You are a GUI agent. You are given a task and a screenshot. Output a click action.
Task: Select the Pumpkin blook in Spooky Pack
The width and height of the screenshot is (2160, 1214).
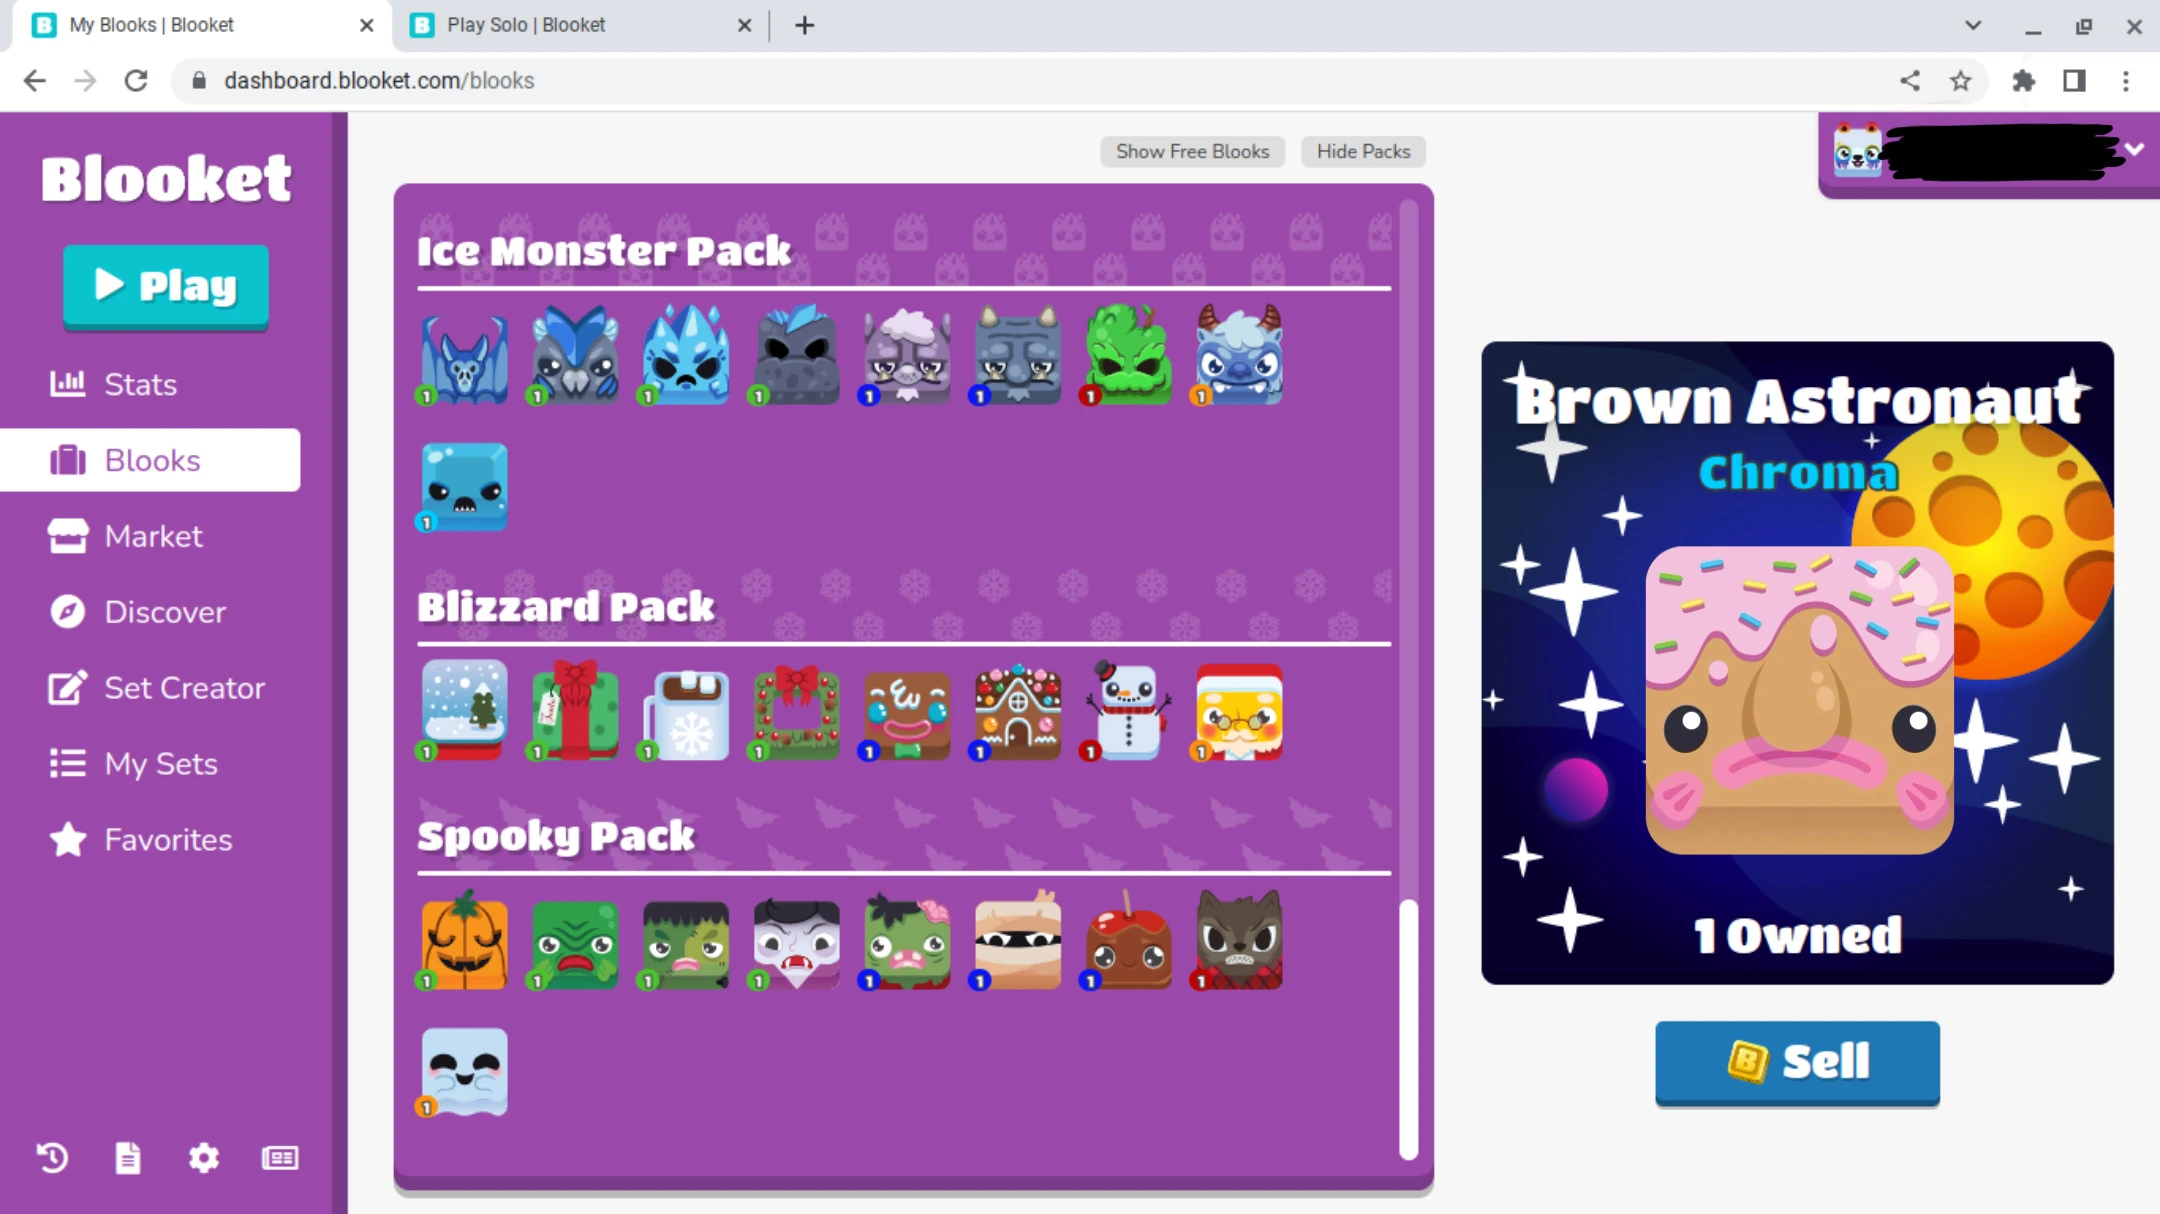(x=464, y=941)
